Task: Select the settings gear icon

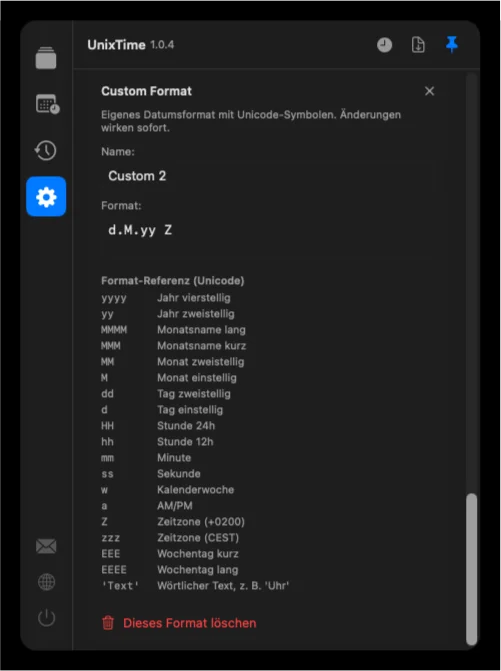Action: pos(46,196)
